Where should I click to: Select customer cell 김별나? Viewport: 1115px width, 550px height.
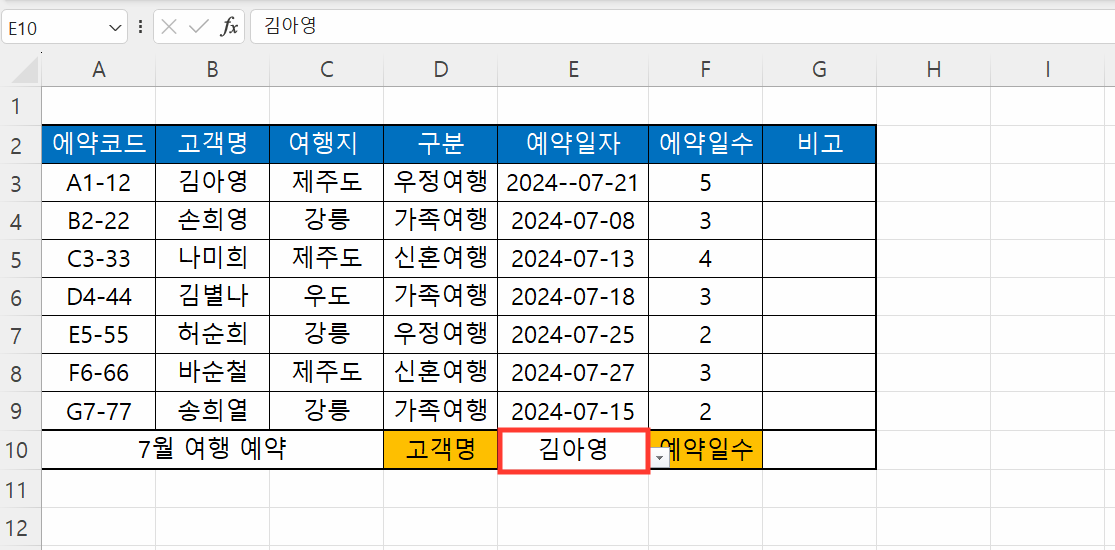tap(213, 297)
